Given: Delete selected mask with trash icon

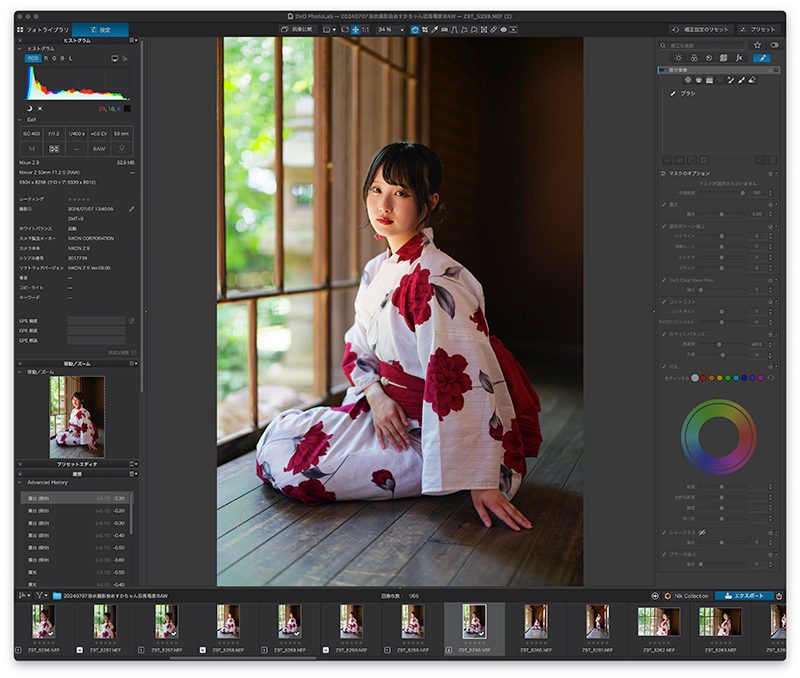Looking at the screenshot, I should point(772,160).
